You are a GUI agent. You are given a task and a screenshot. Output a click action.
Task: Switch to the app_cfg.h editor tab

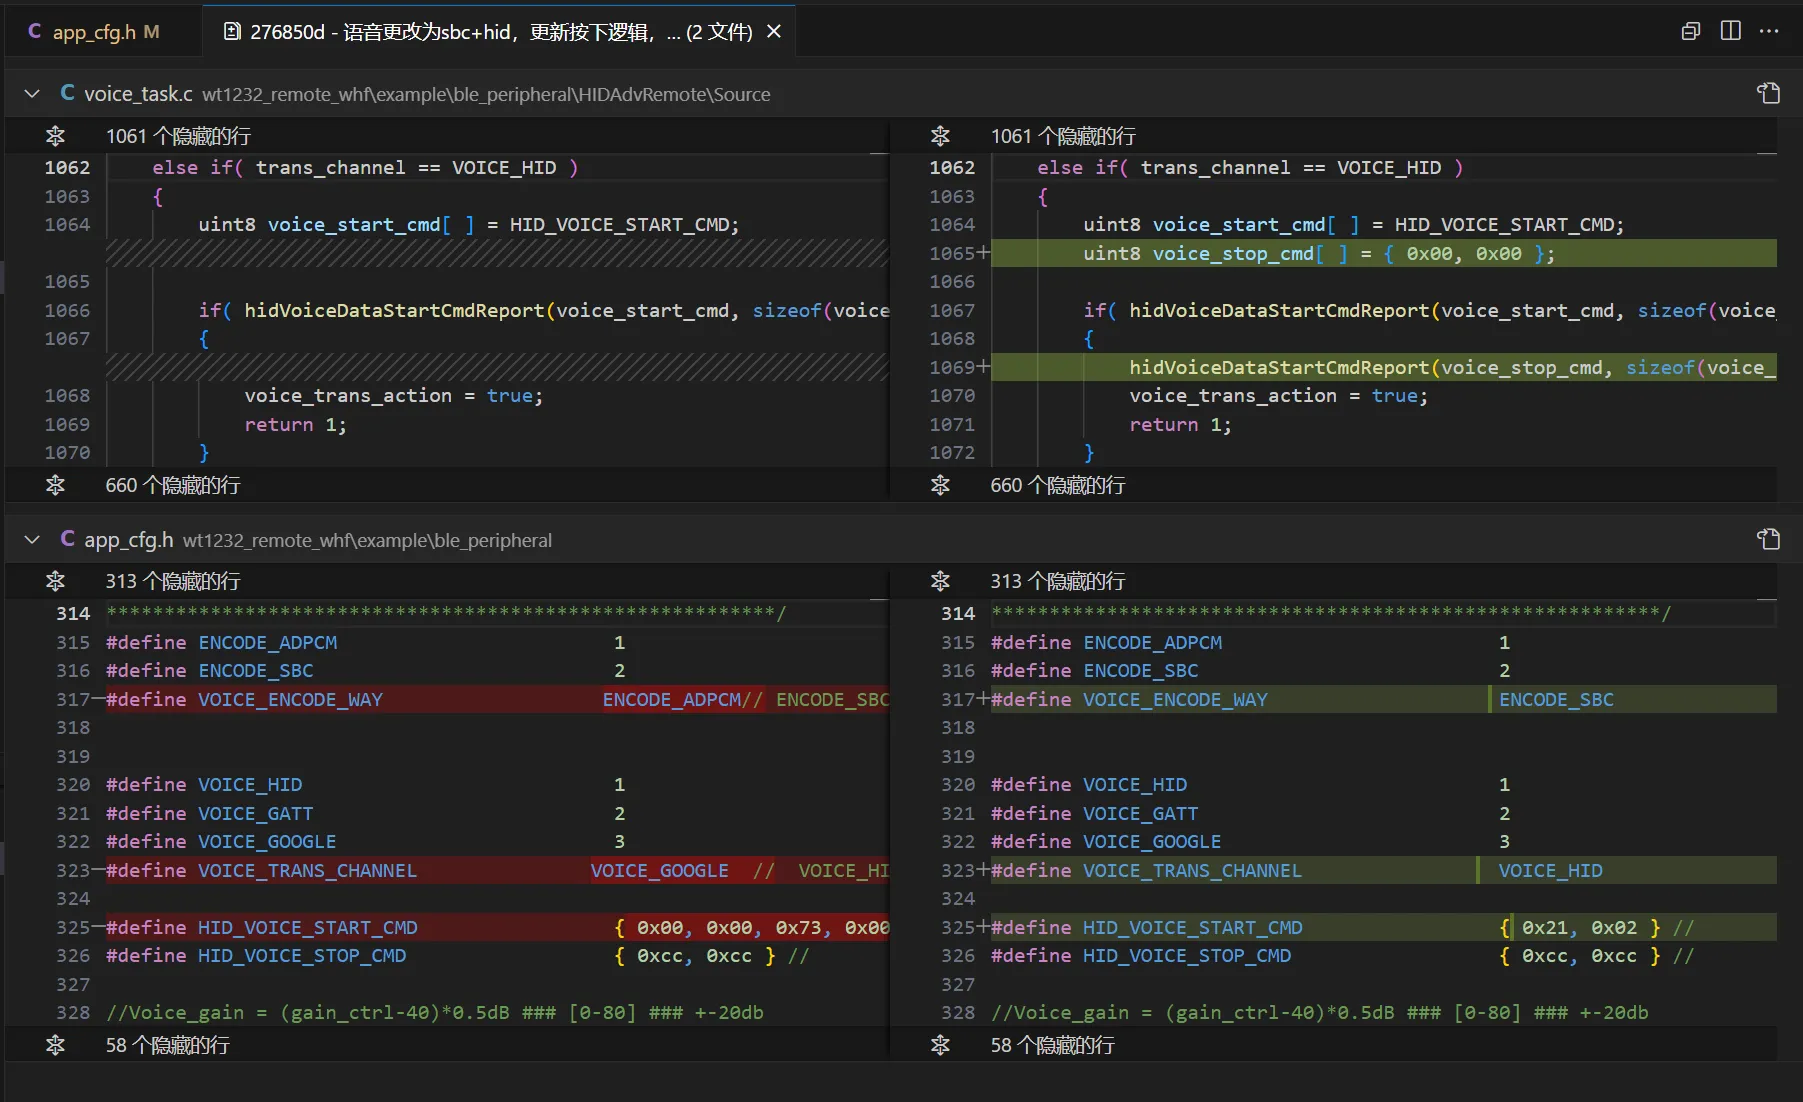point(94,32)
